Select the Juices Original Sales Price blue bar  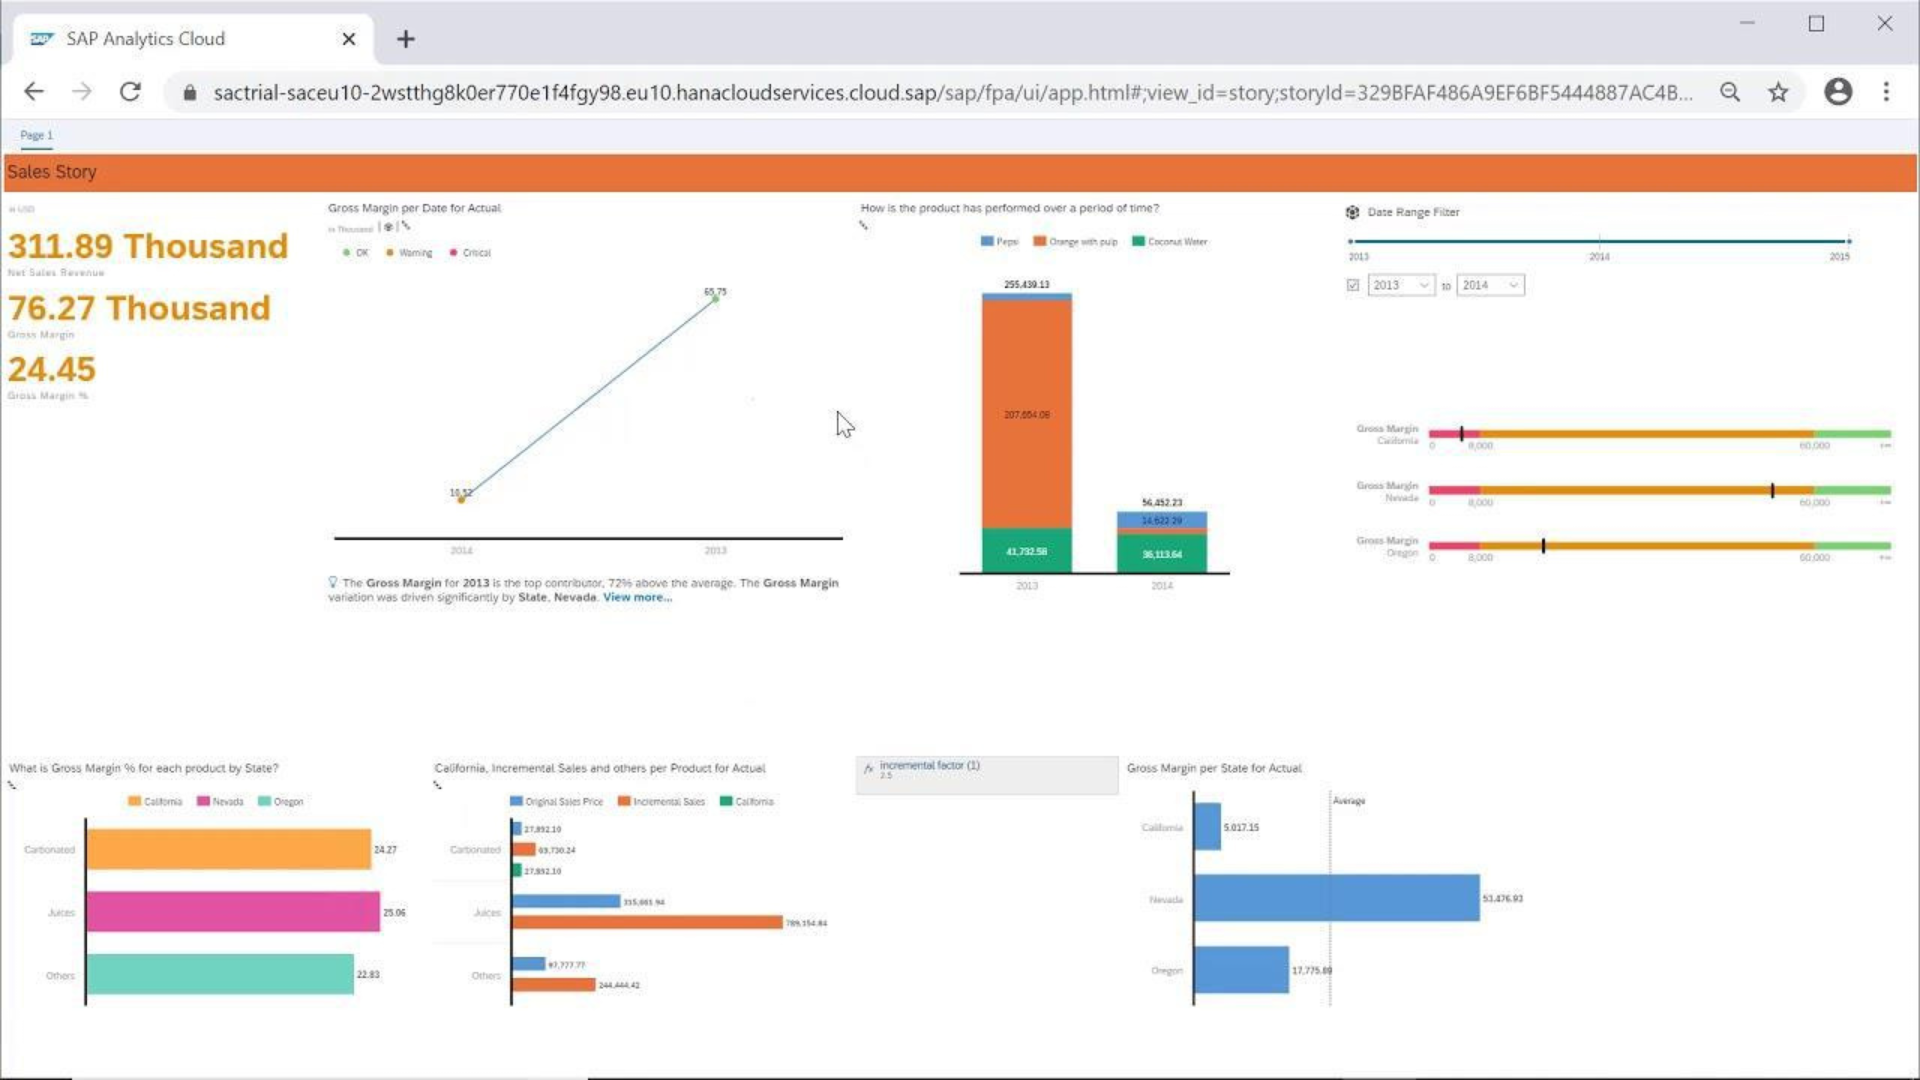(x=566, y=901)
